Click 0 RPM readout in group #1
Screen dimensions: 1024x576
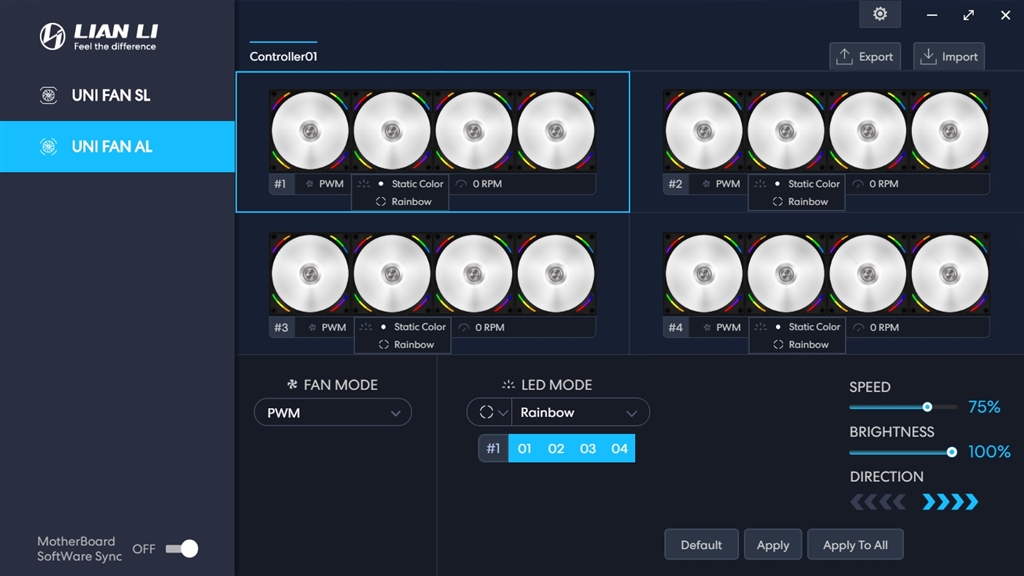[487, 184]
